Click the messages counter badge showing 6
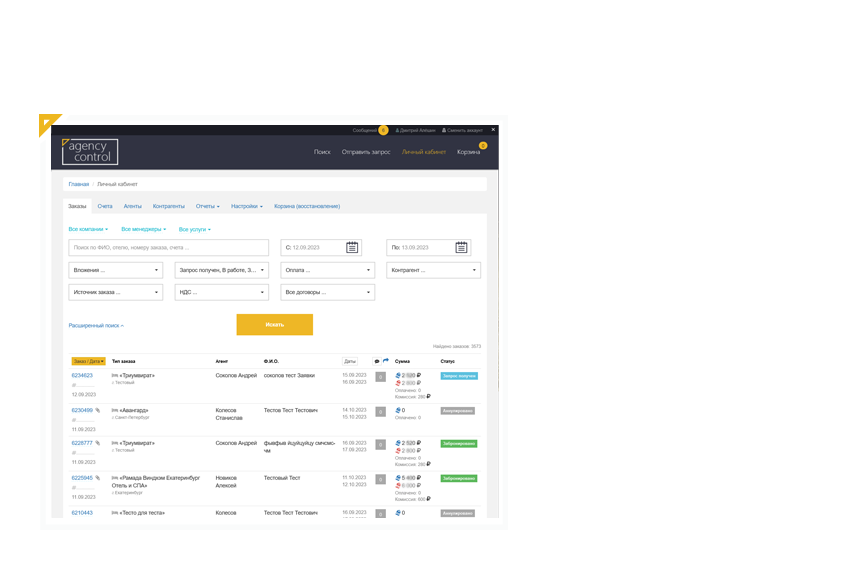This screenshot has height=584, width=860. tap(383, 130)
